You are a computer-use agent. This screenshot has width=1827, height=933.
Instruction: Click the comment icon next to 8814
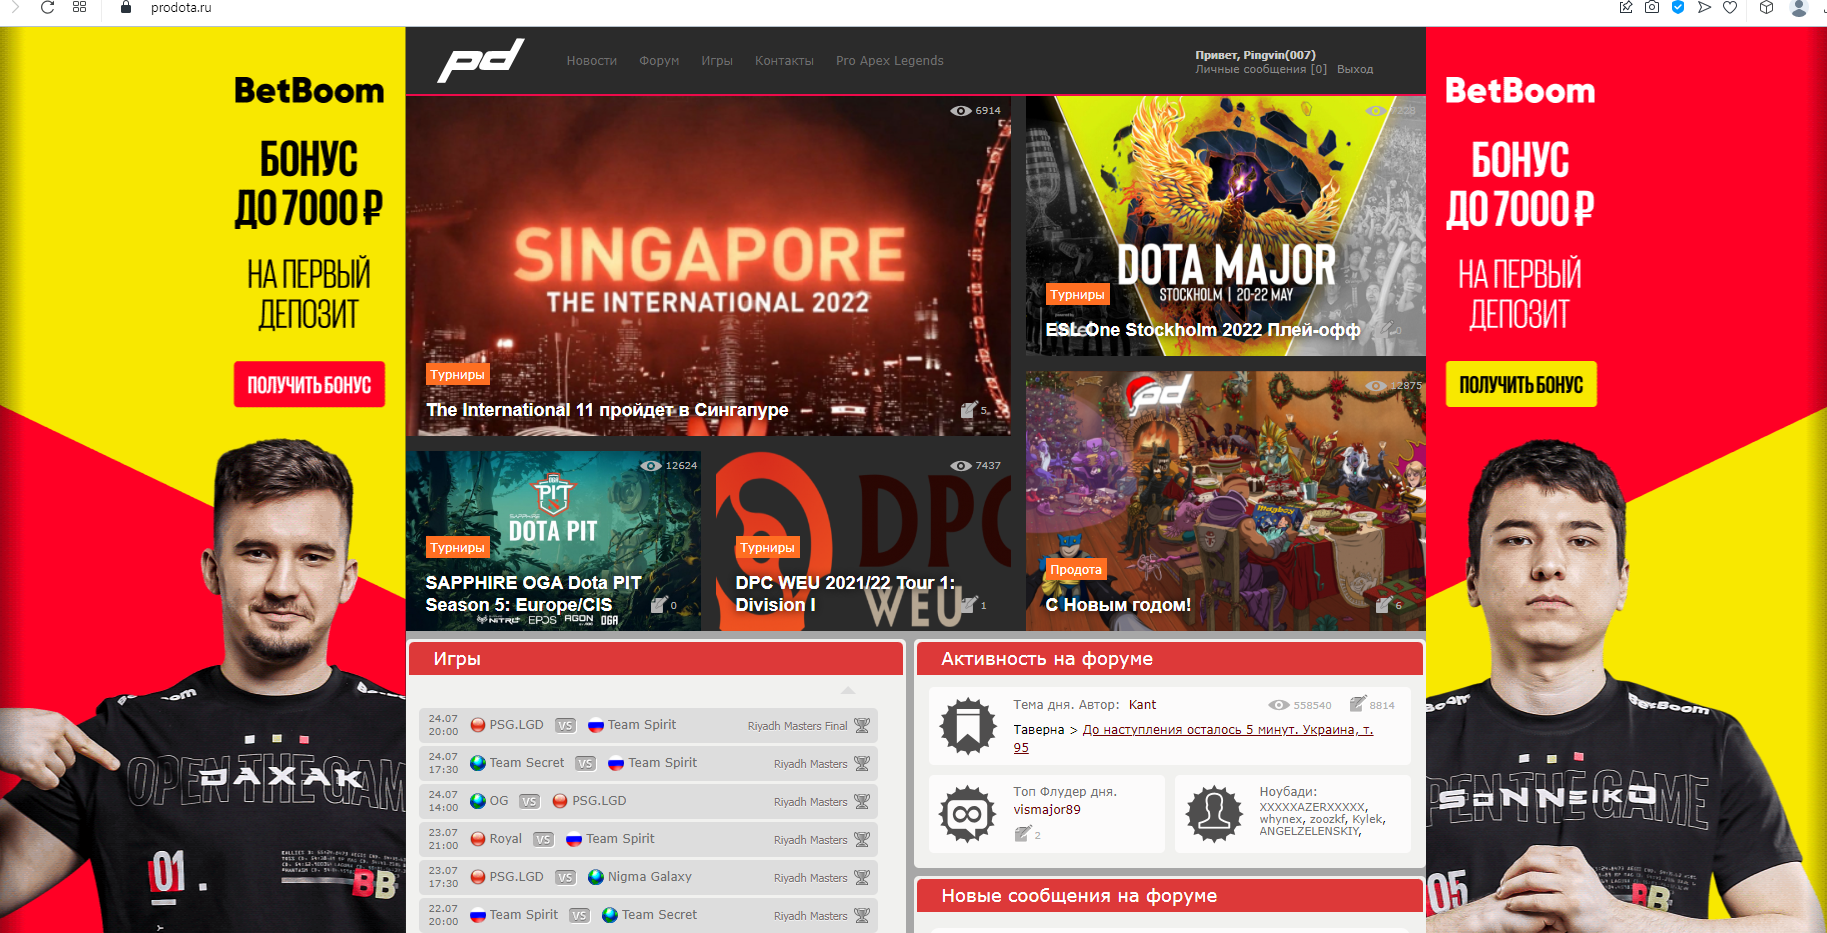pyautogui.click(x=1357, y=704)
